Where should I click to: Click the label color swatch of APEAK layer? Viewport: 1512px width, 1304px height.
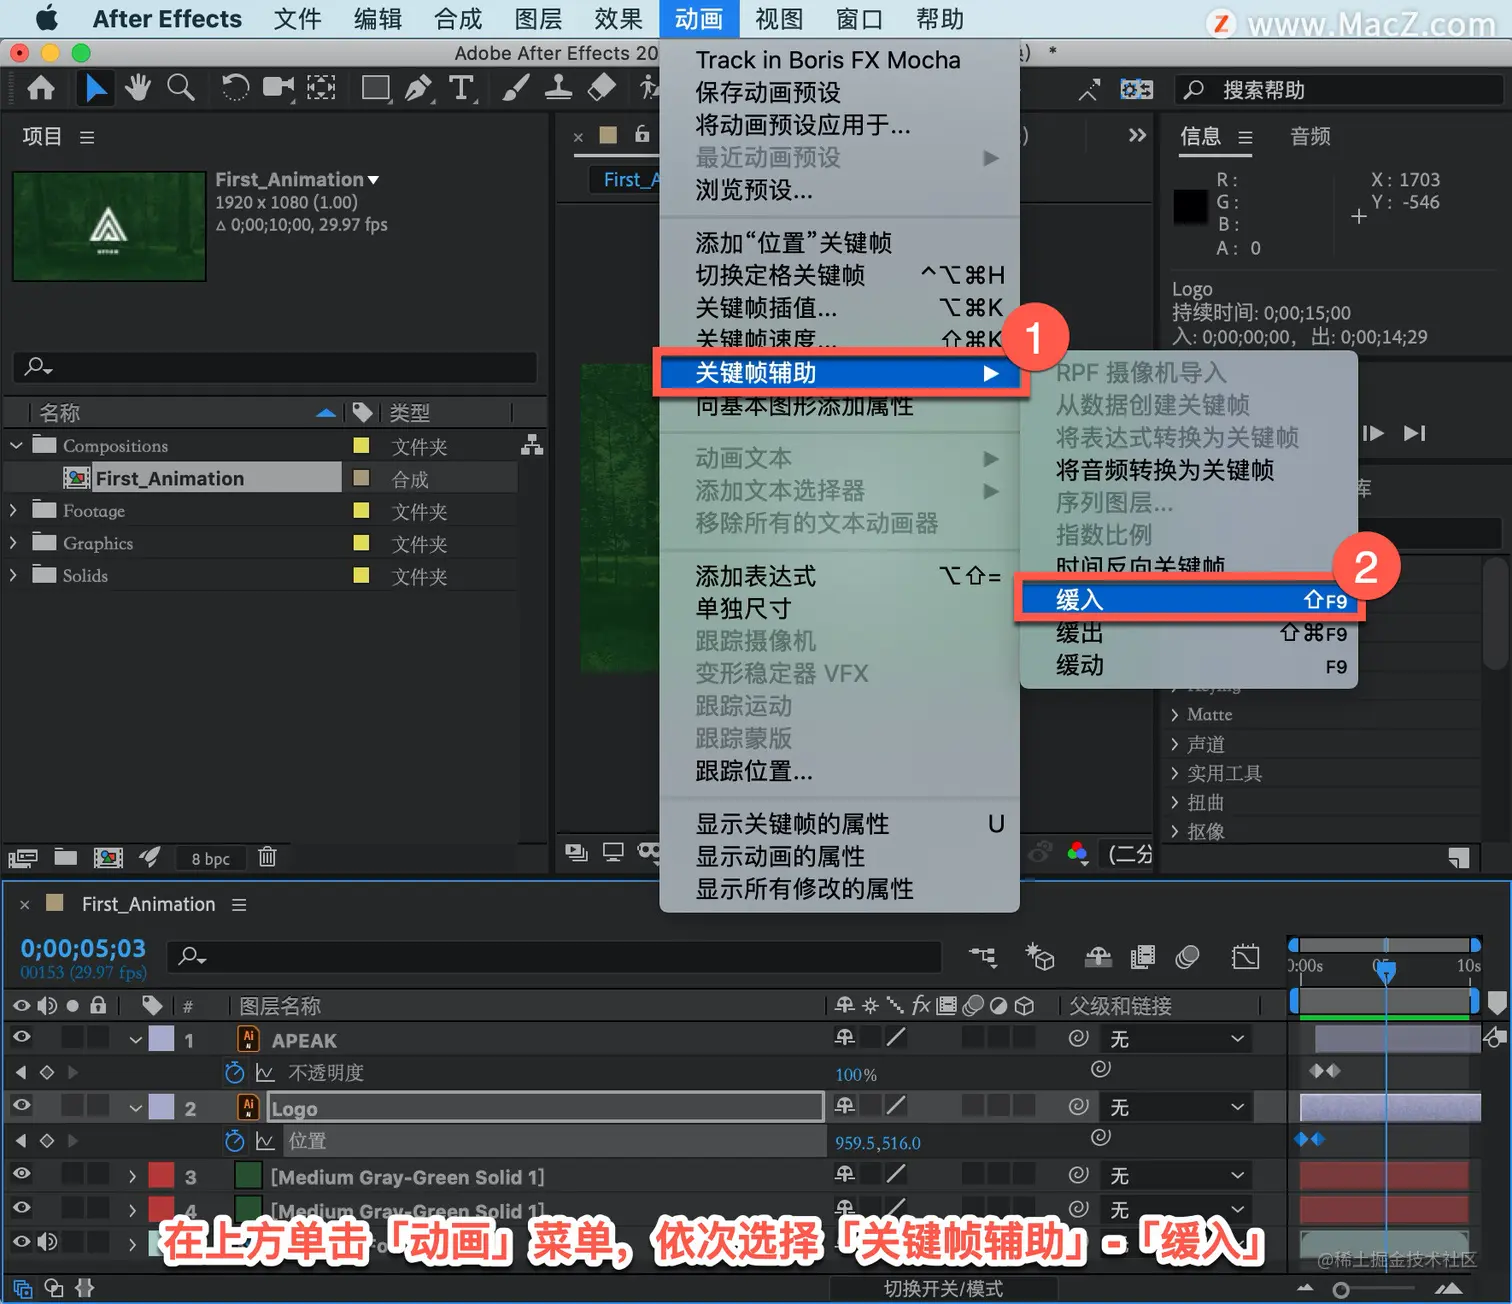pyautogui.click(x=162, y=1039)
